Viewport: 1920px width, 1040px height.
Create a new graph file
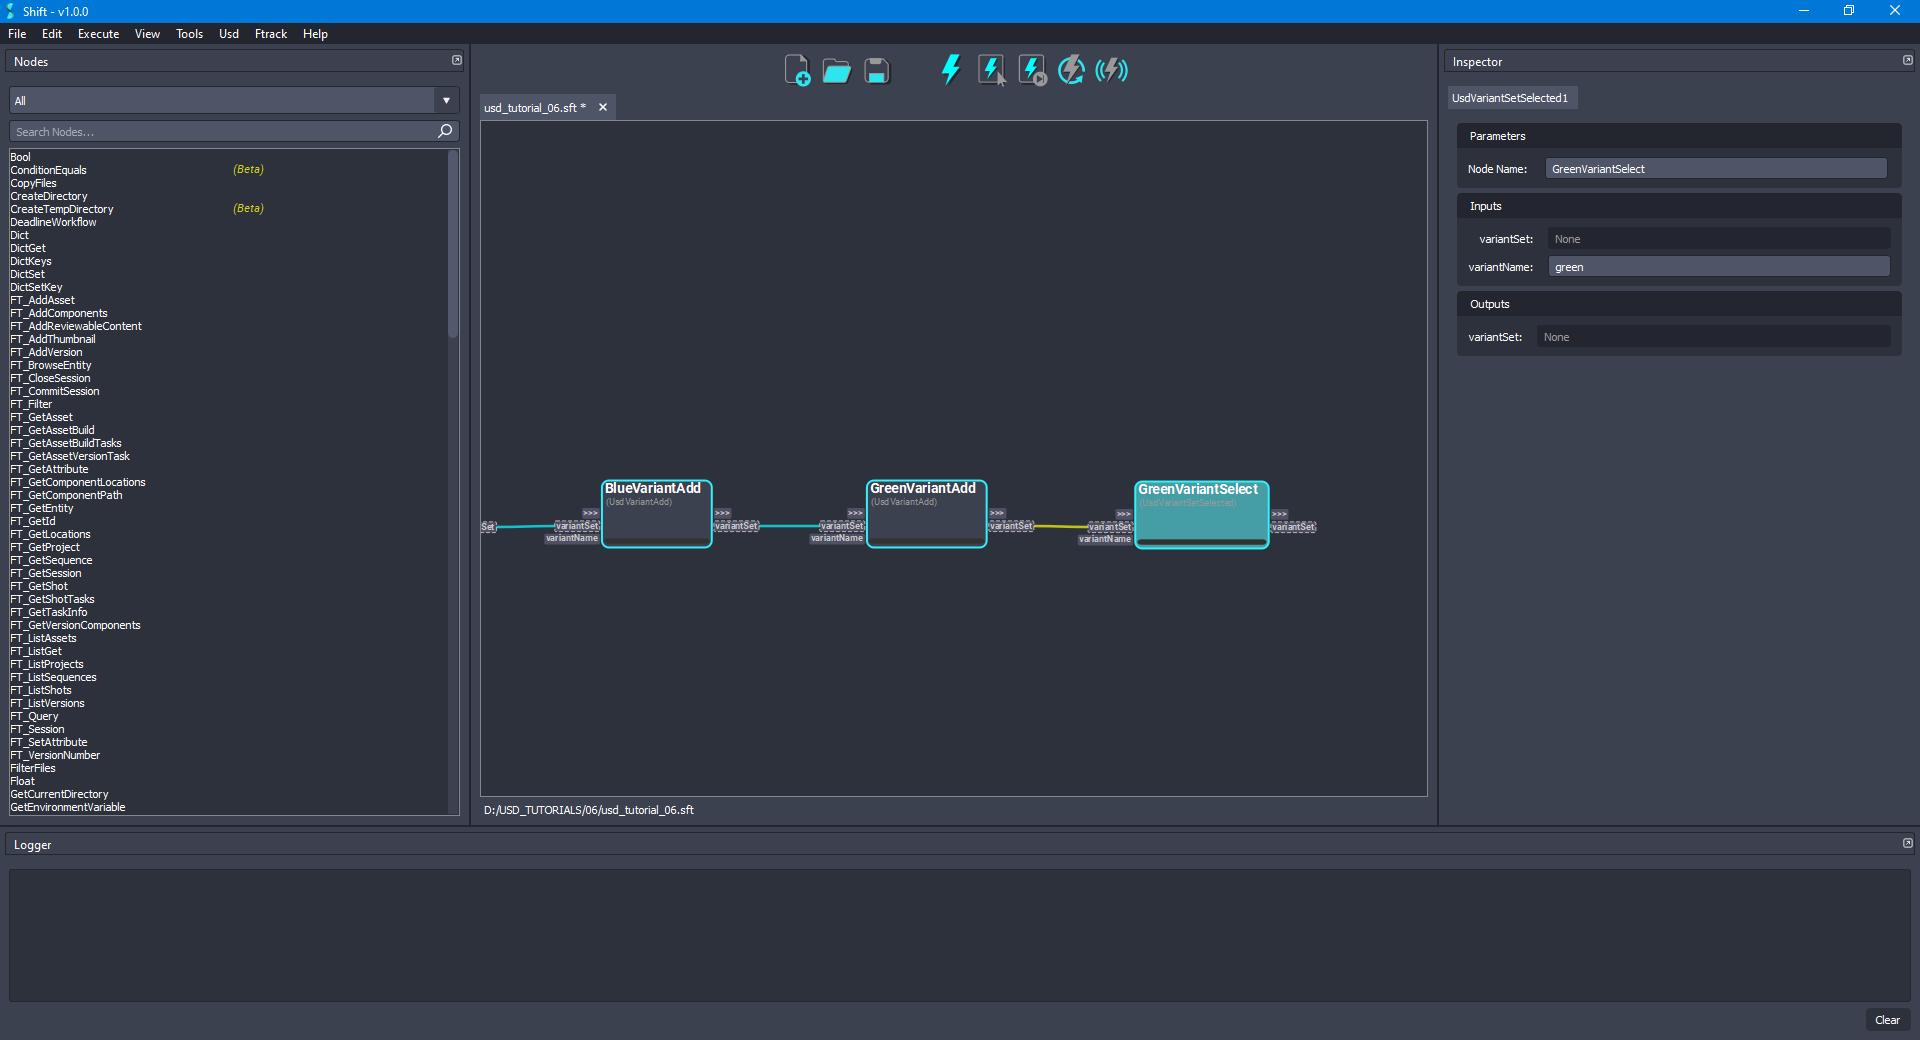coord(797,70)
